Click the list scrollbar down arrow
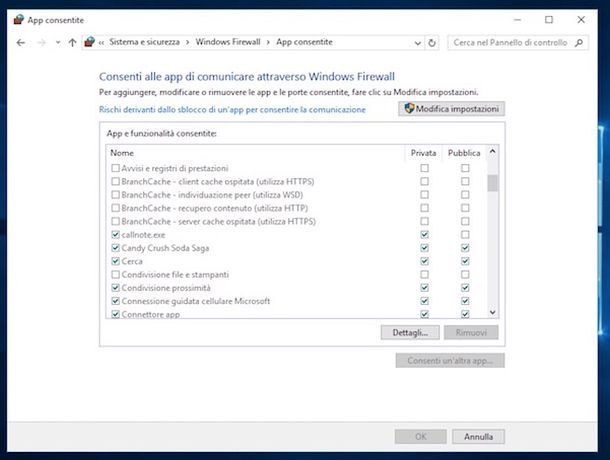 [x=493, y=313]
